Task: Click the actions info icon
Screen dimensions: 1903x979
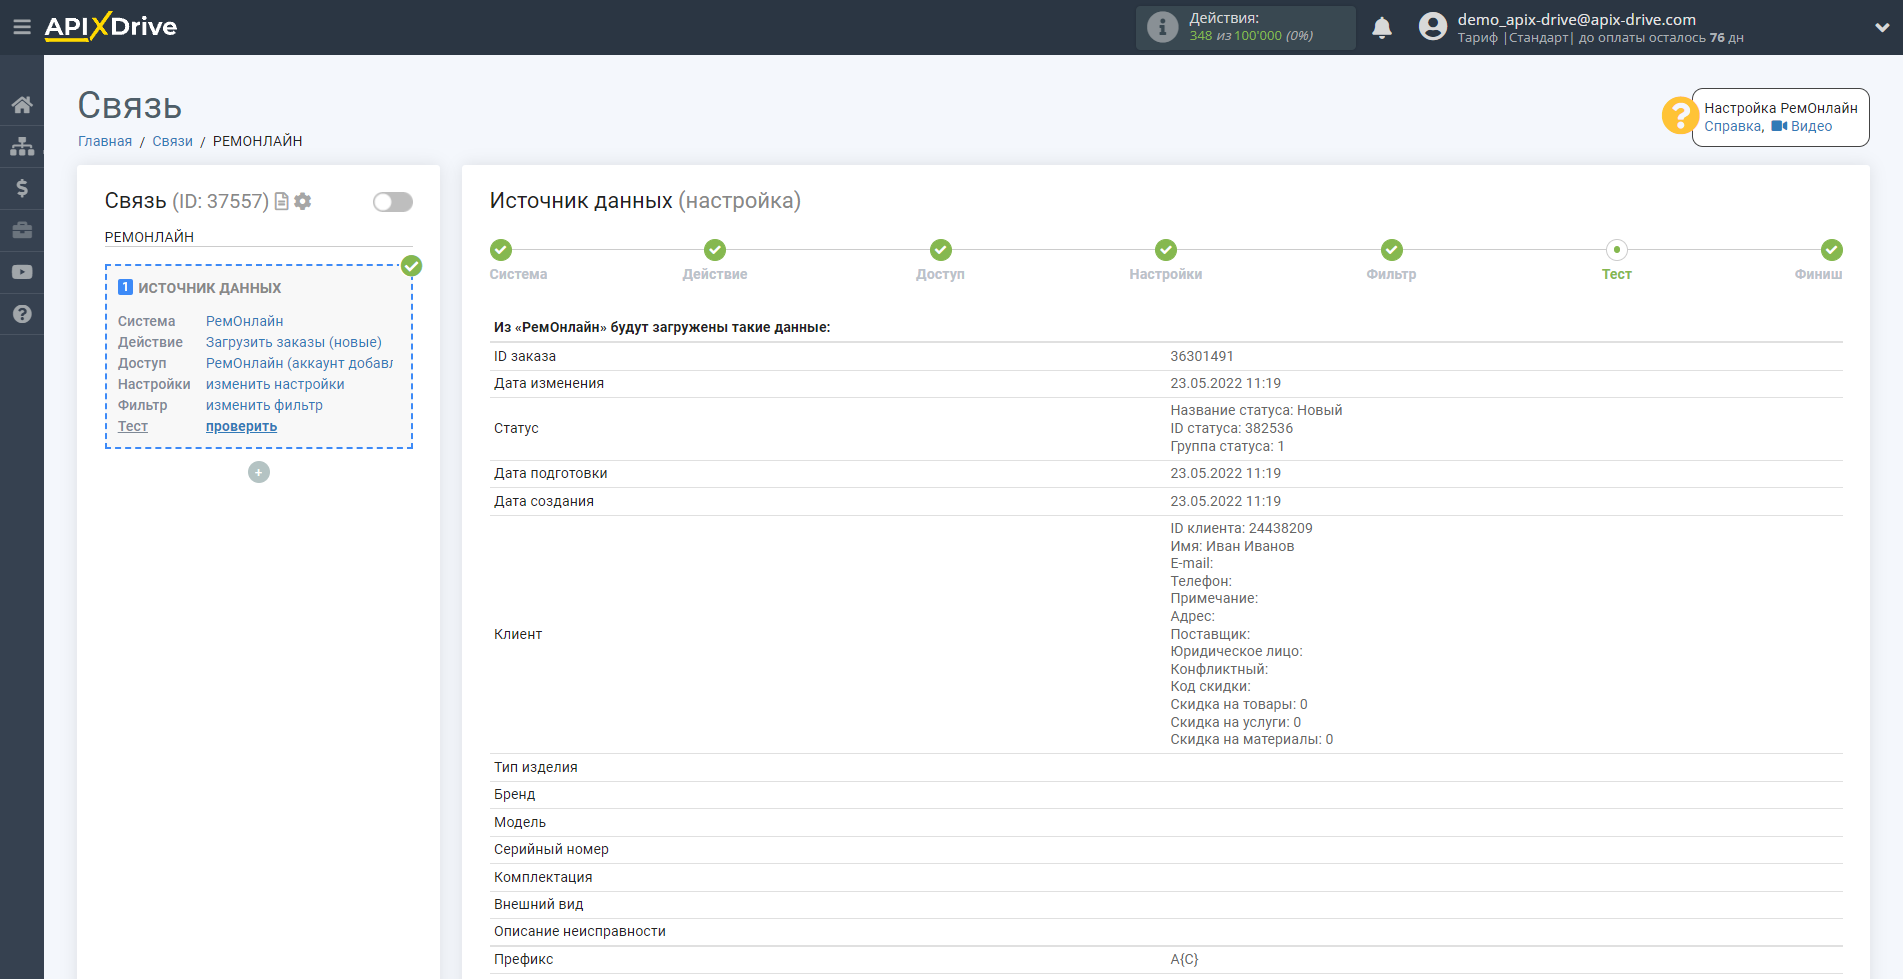Action: 1162,27
